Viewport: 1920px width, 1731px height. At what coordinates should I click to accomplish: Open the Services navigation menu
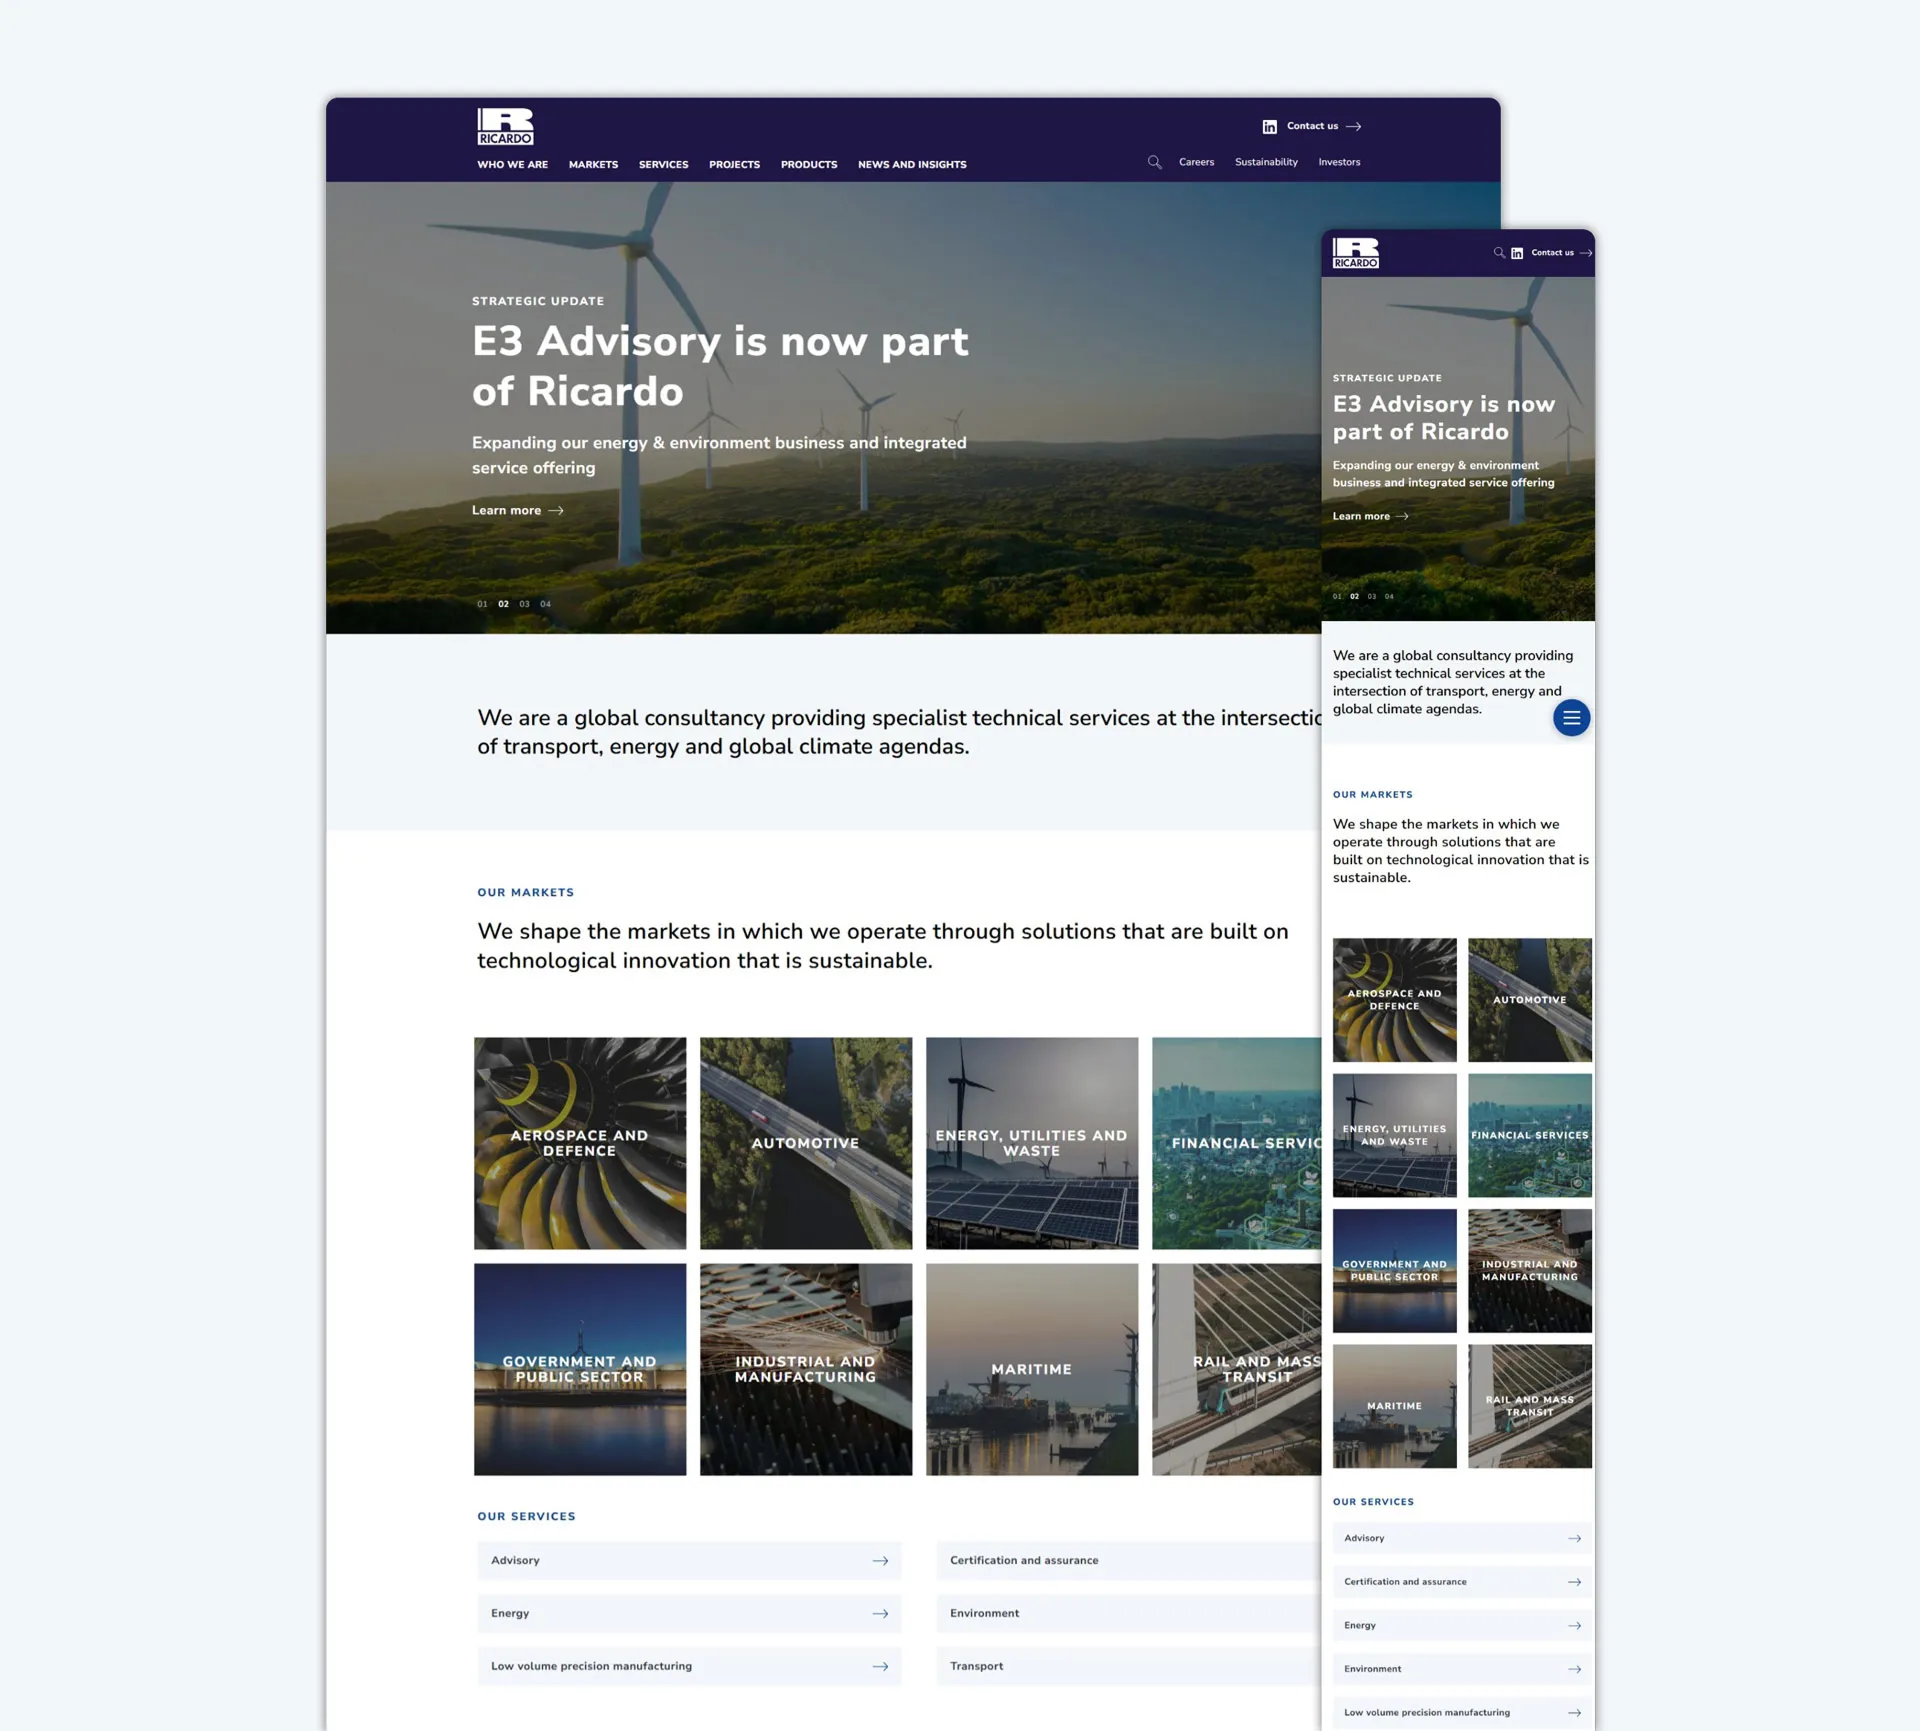click(x=663, y=165)
